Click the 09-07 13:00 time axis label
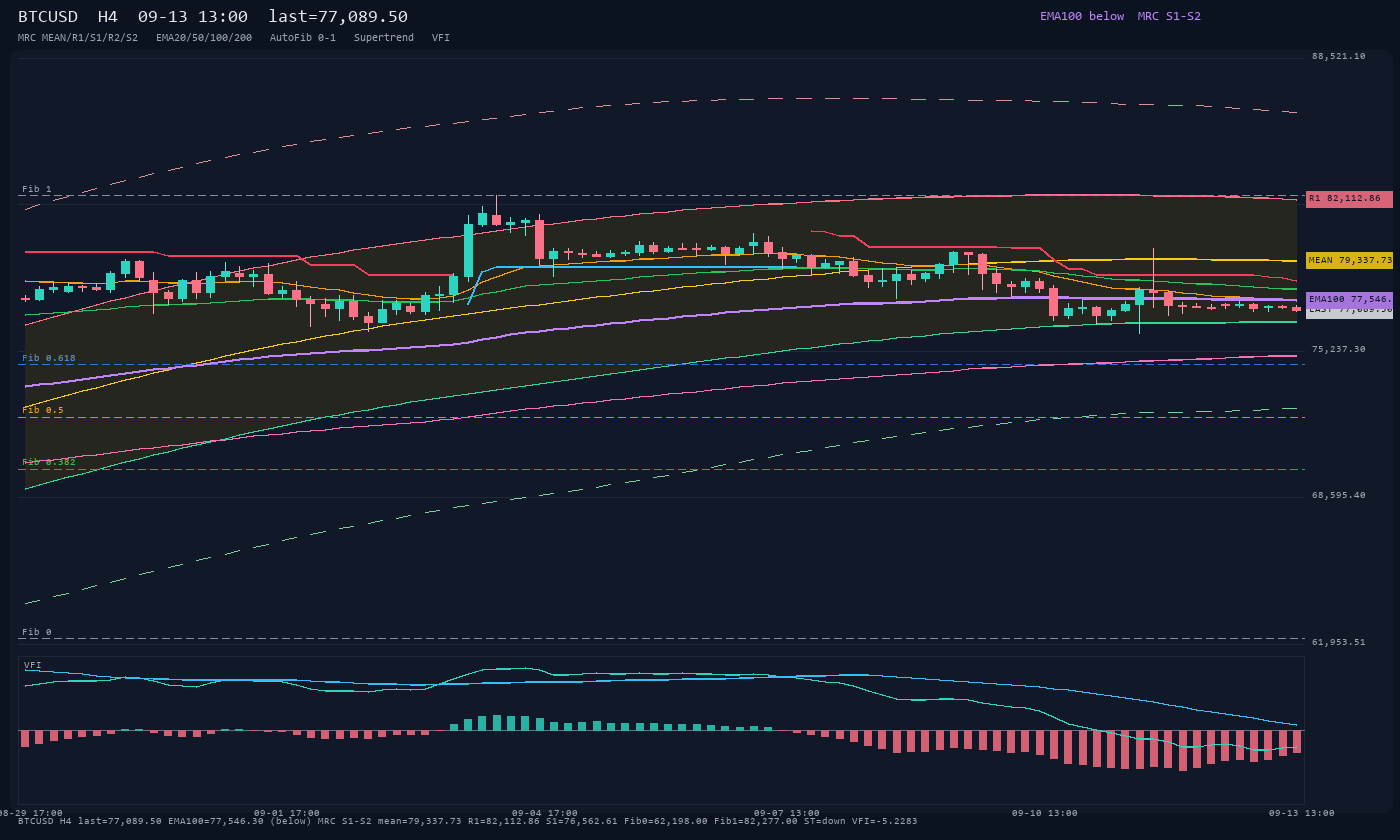 tap(787, 813)
